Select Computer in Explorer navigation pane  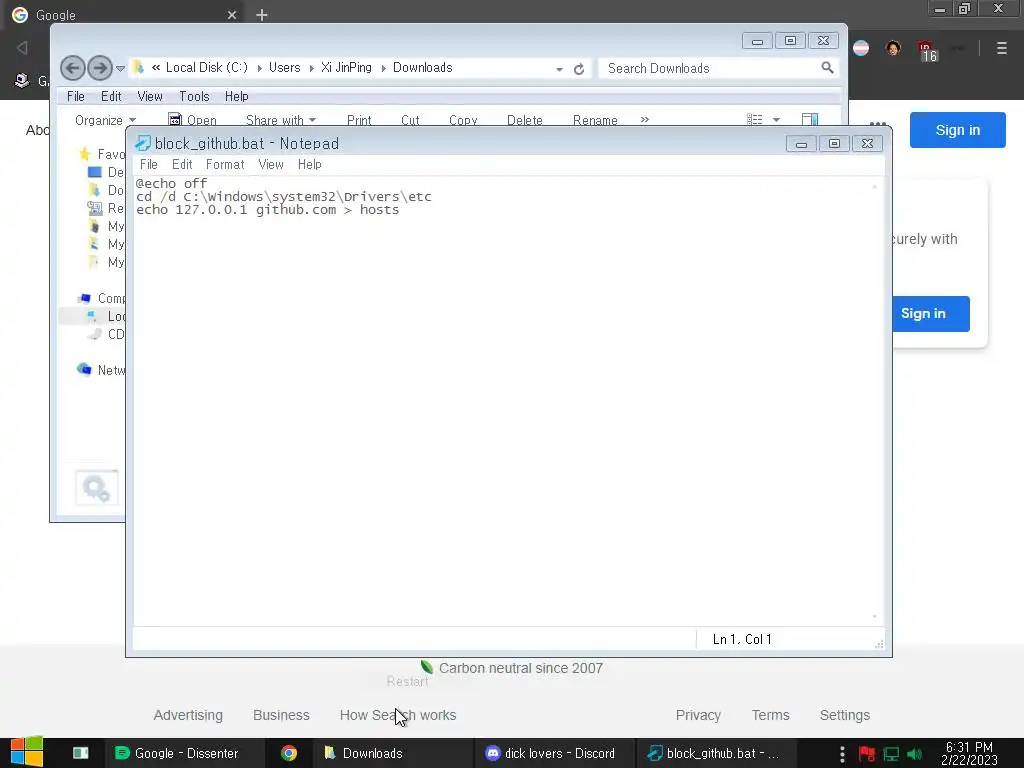tap(103, 298)
